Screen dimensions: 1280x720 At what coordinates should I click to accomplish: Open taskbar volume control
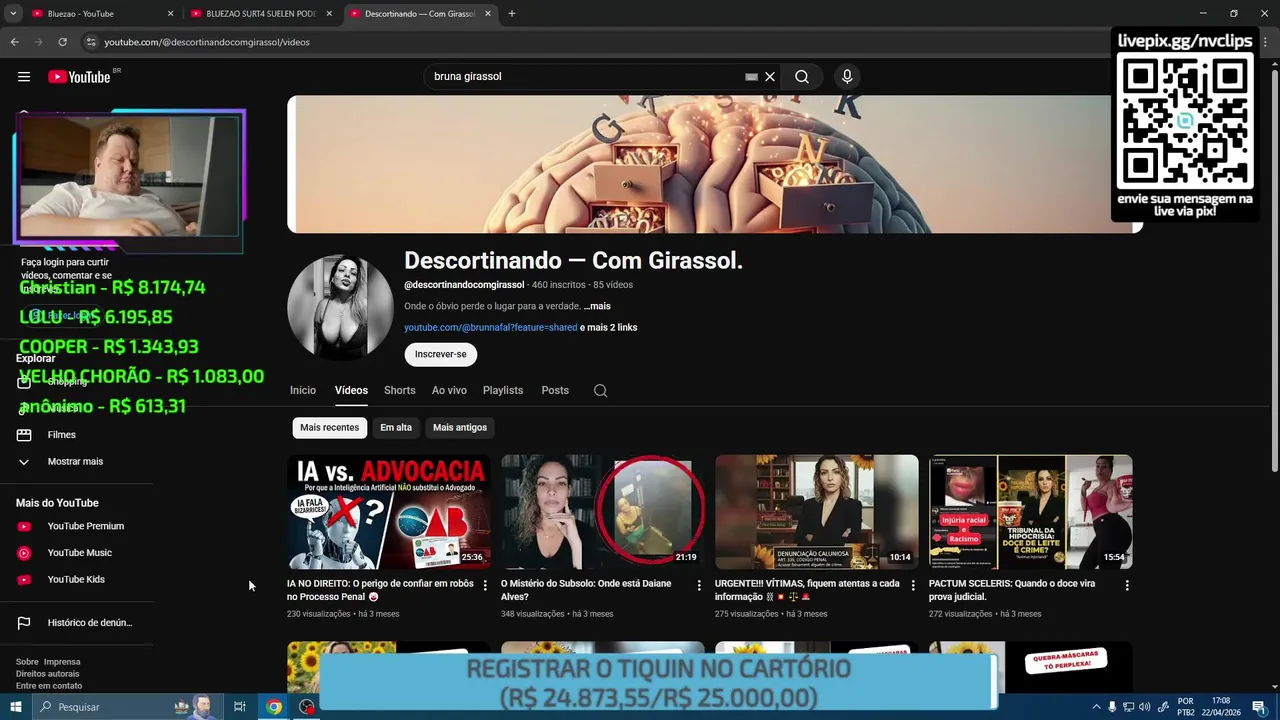pos(1144,707)
